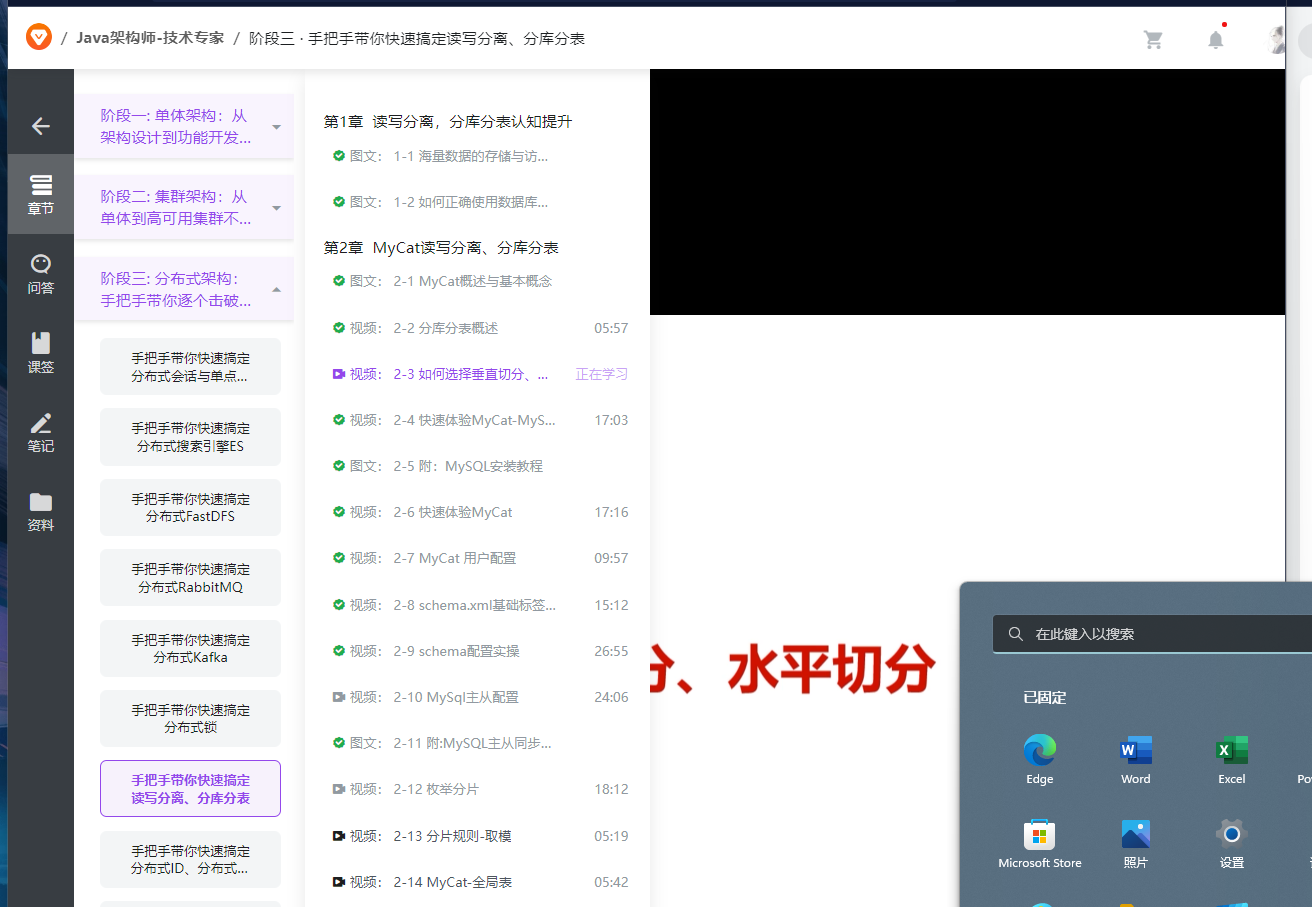
Task: Collapse 阶段三 分布式架构 section
Action: tap(184, 289)
